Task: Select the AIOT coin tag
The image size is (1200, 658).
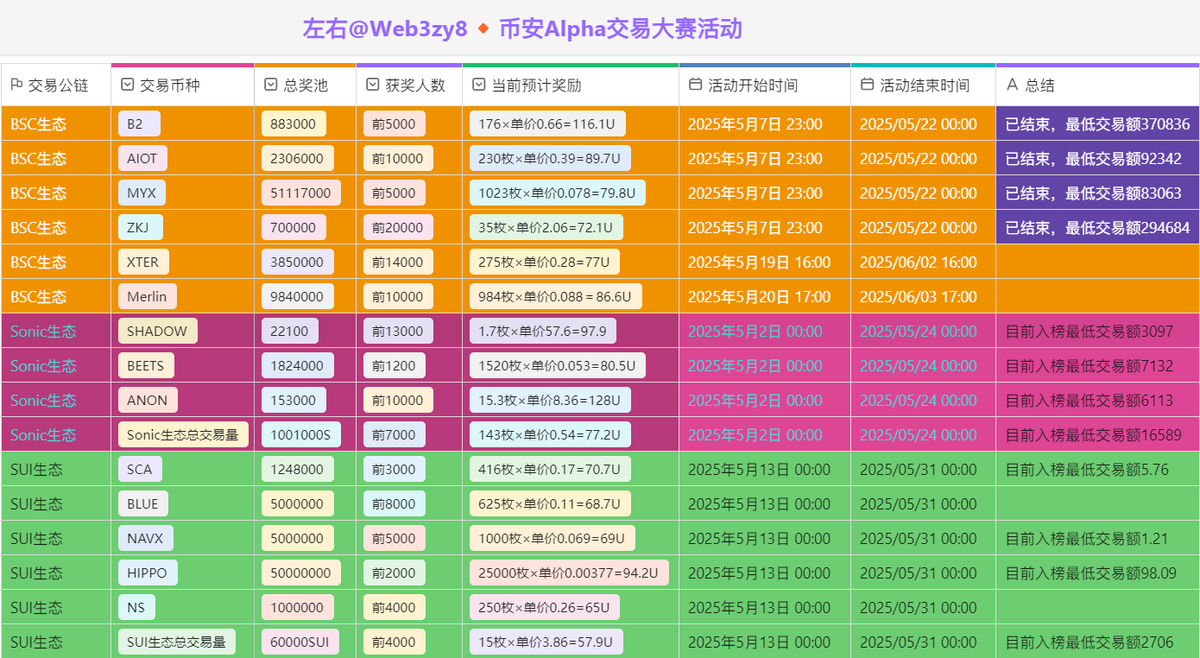Action: click(142, 159)
